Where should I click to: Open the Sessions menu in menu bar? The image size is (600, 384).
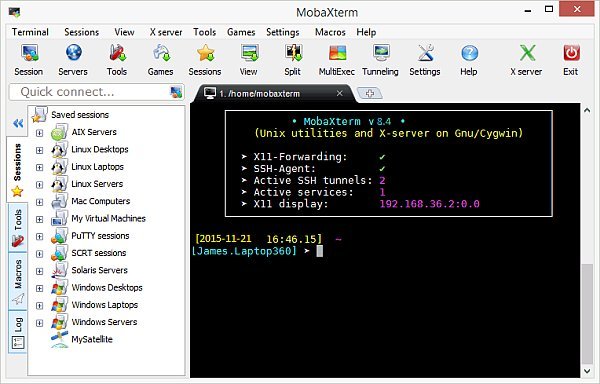pos(82,32)
